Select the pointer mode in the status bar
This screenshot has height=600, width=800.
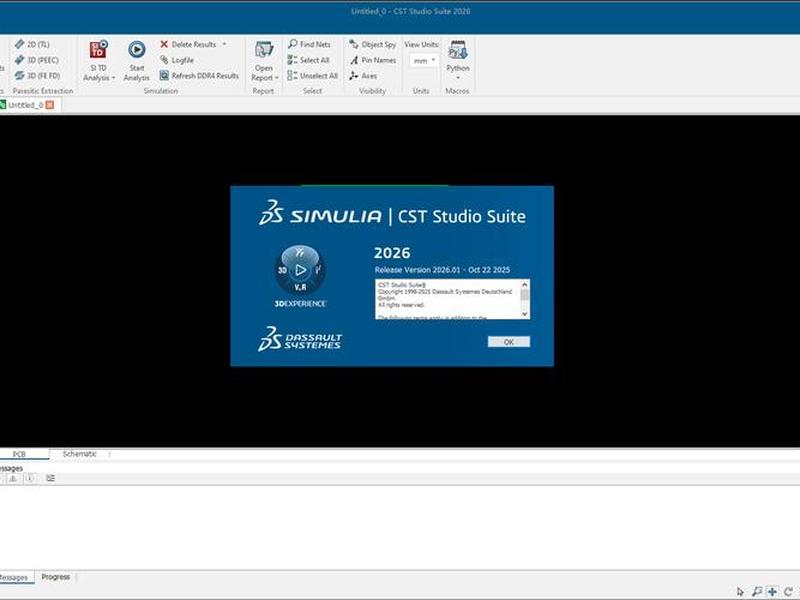[740, 592]
